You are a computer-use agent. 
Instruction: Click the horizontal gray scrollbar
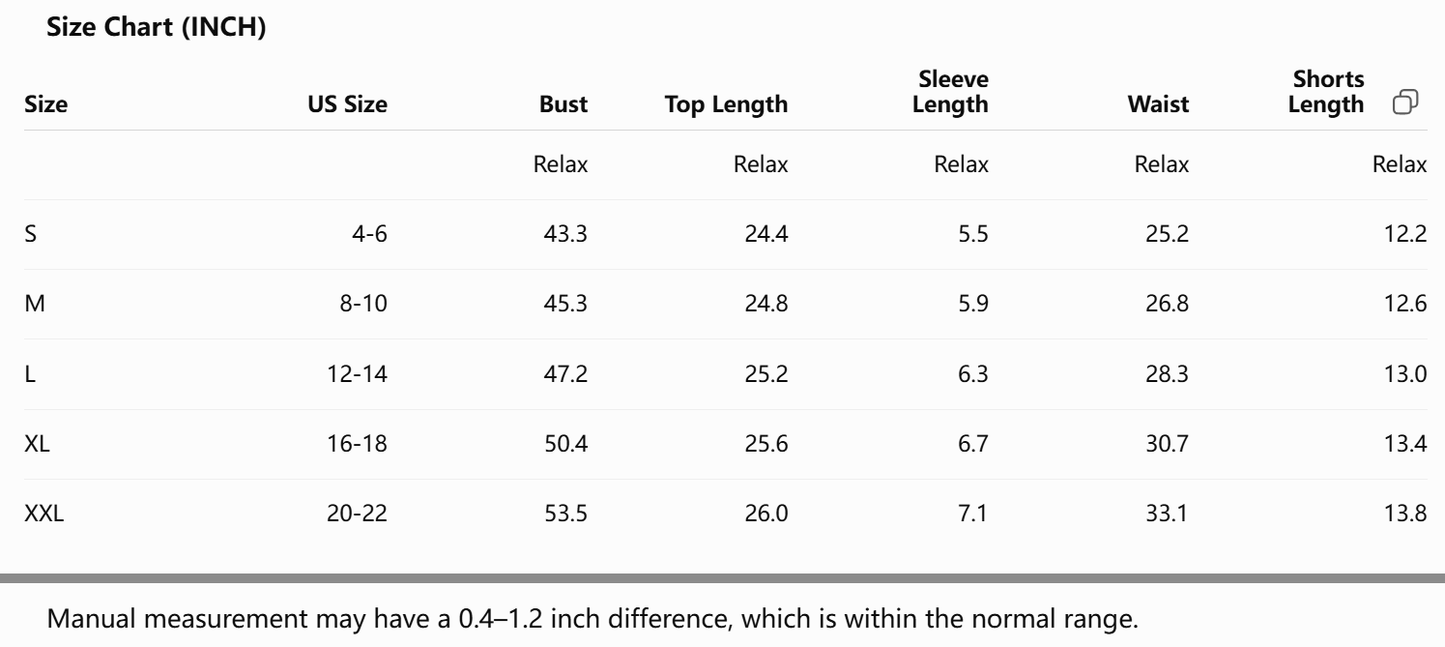tap(722, 578)
